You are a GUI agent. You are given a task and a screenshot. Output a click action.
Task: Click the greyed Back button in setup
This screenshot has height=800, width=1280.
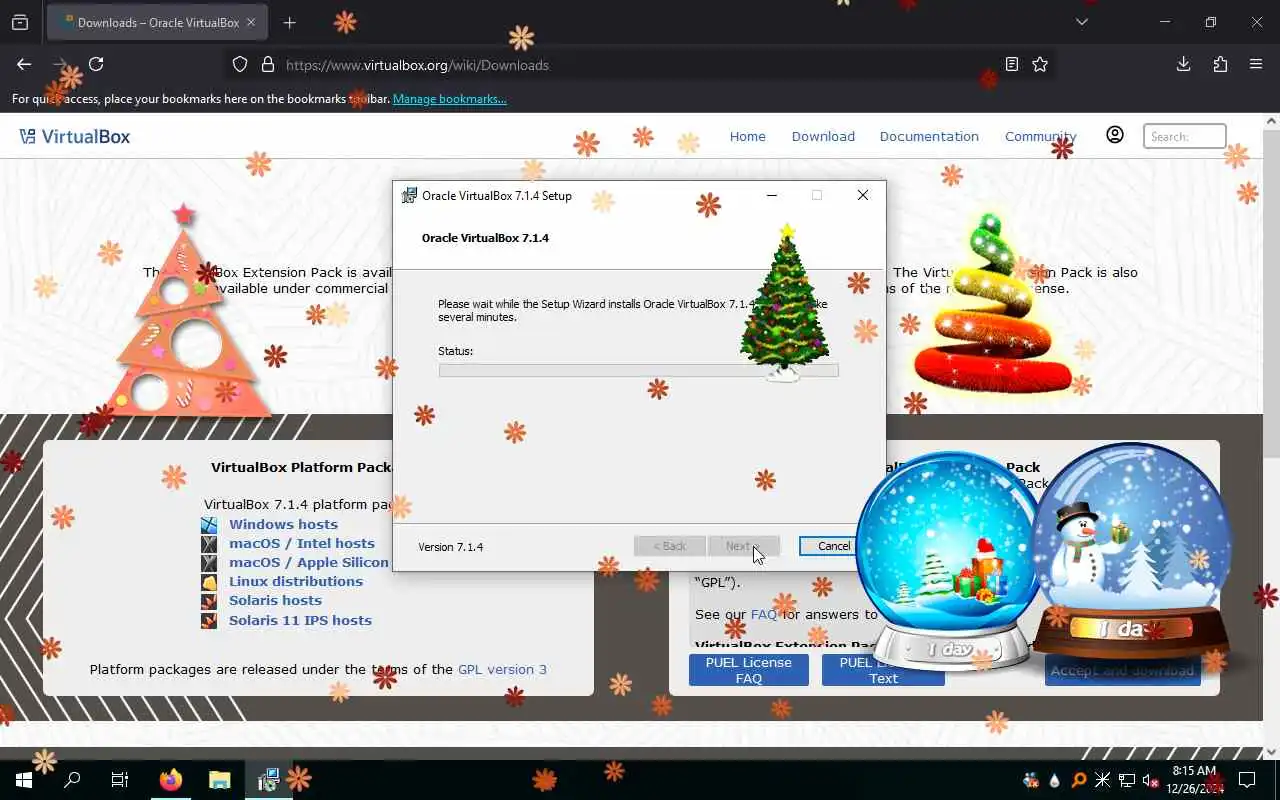tap(669, 546)
